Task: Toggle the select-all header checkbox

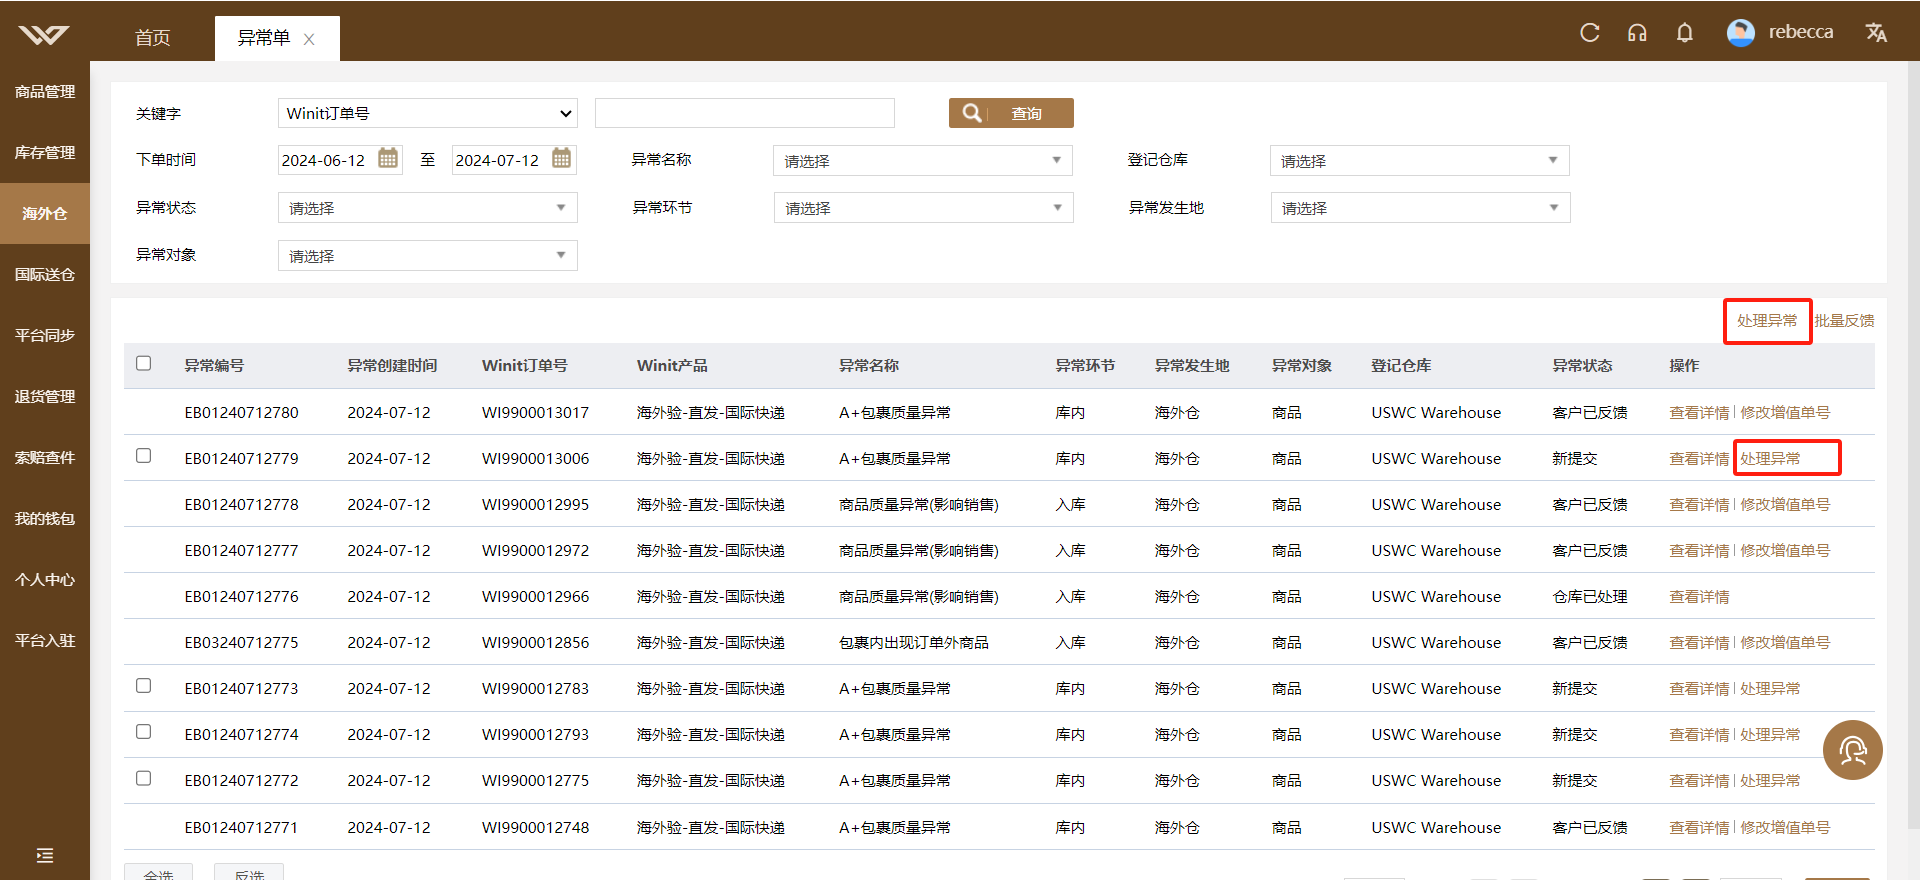Action: [x=144, y=363]
